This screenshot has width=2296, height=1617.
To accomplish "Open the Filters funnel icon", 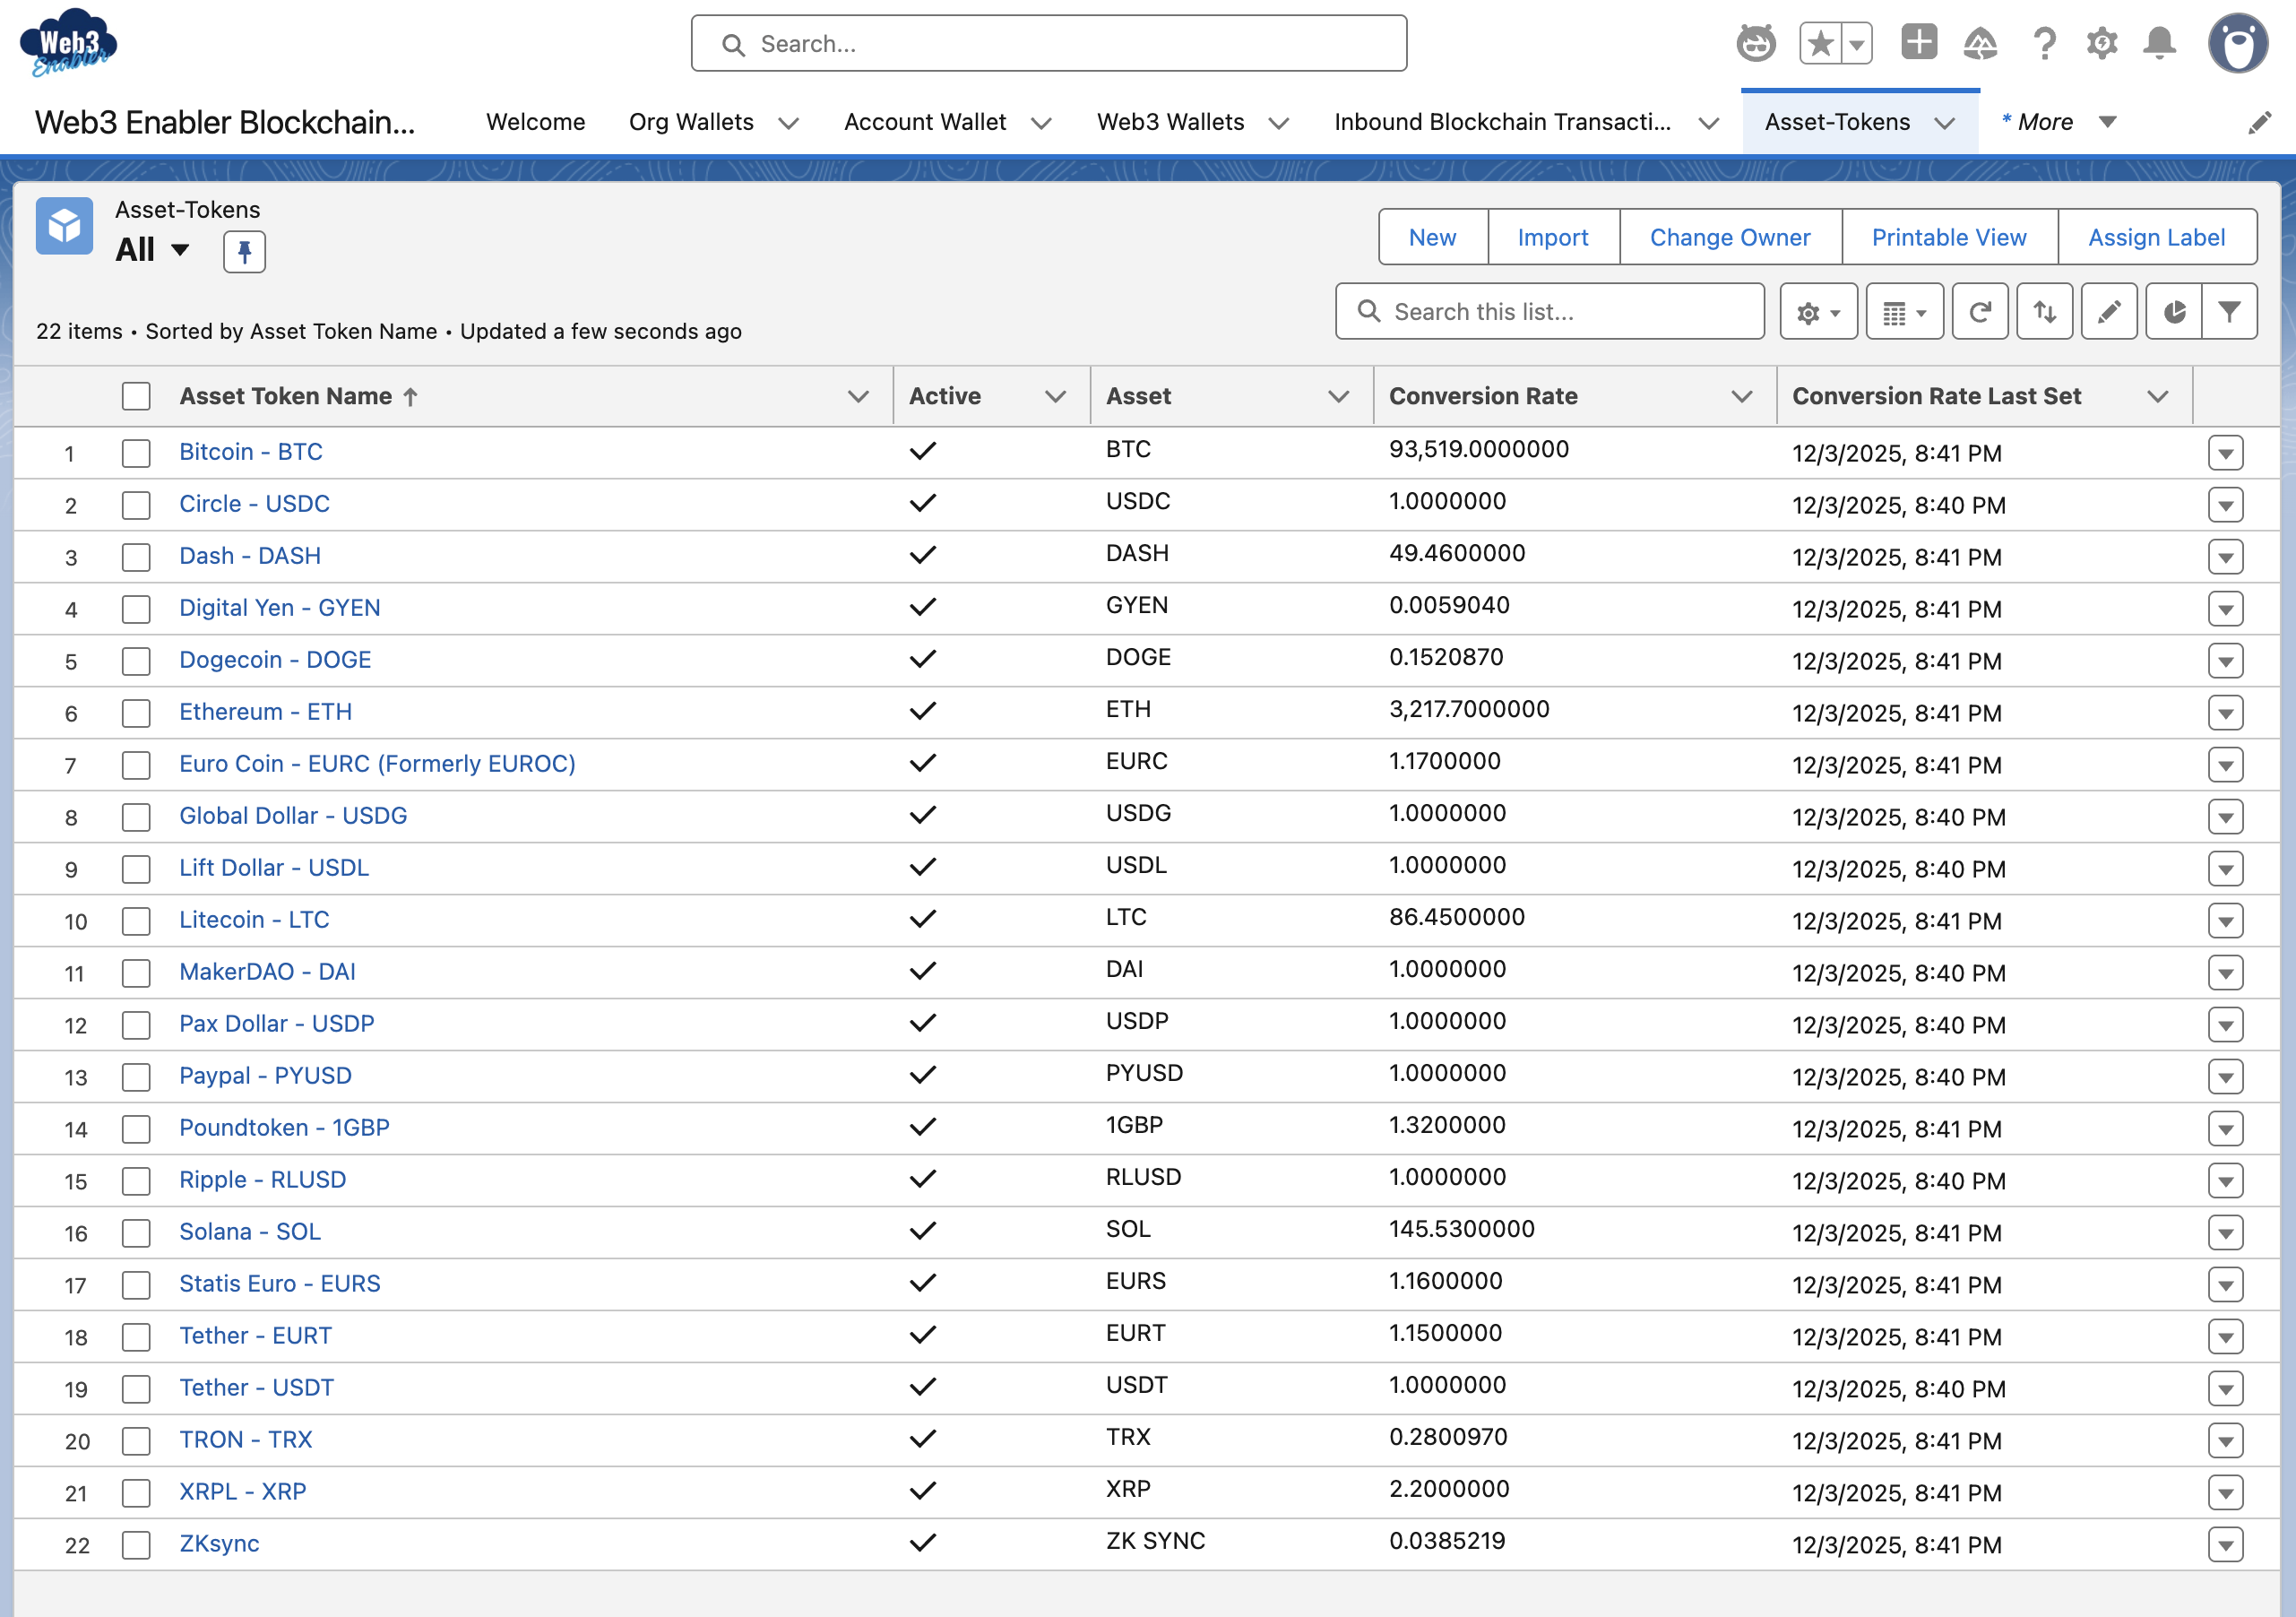I will tap(2230, 311).
